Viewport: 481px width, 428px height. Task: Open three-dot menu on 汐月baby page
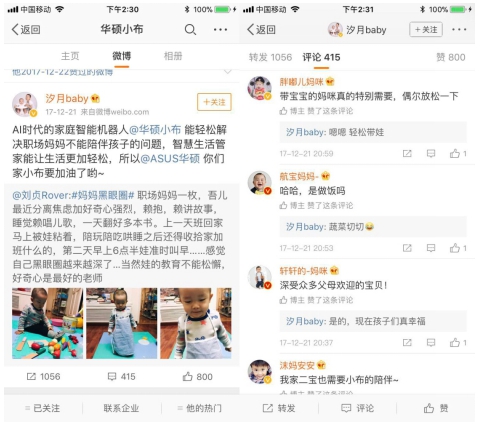click(459, 30)
